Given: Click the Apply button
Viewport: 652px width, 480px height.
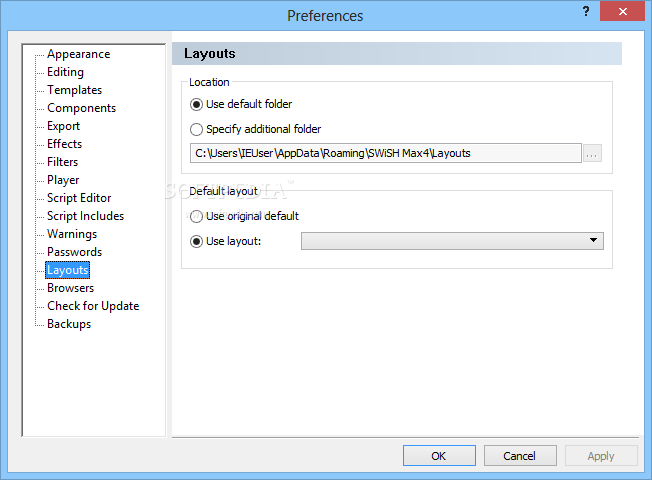Looking at the screenshot, I should (601, 456).
